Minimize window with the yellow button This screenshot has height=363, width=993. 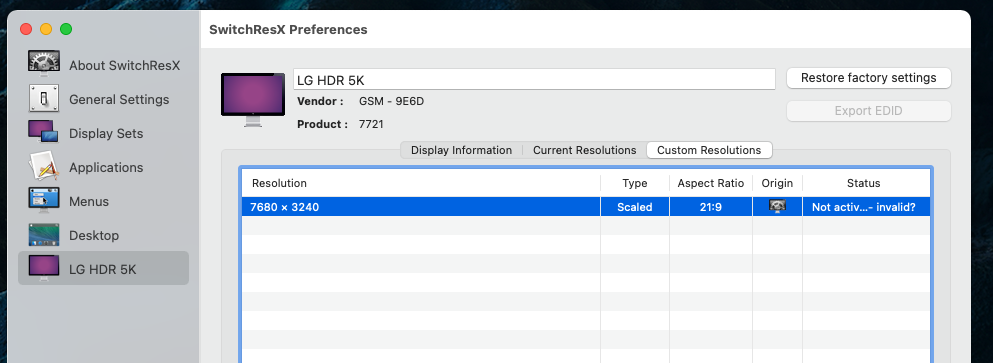[46, 29]
